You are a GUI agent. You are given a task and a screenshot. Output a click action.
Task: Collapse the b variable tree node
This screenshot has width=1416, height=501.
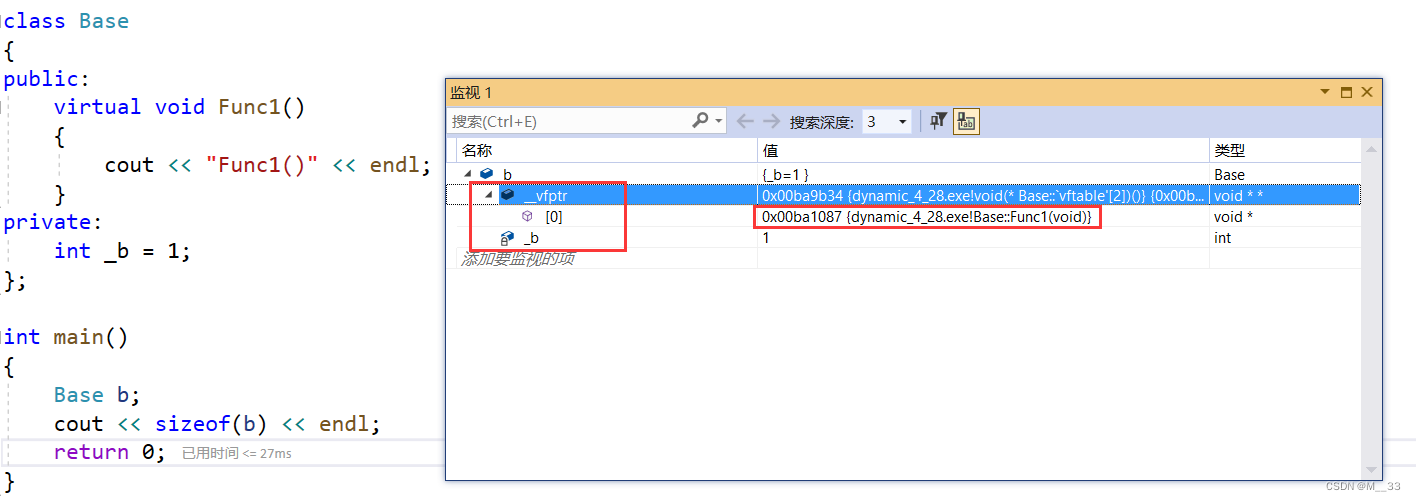[468, 174]
